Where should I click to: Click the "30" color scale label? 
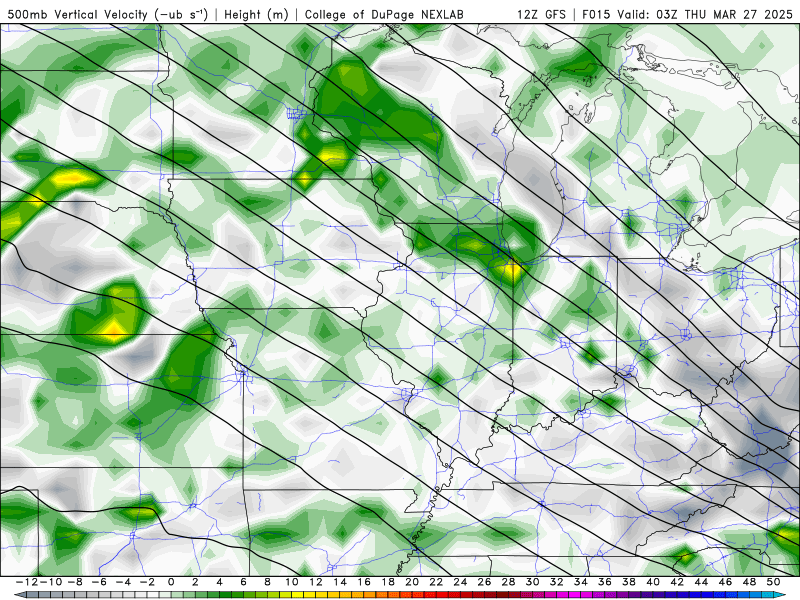pos(533,582)
